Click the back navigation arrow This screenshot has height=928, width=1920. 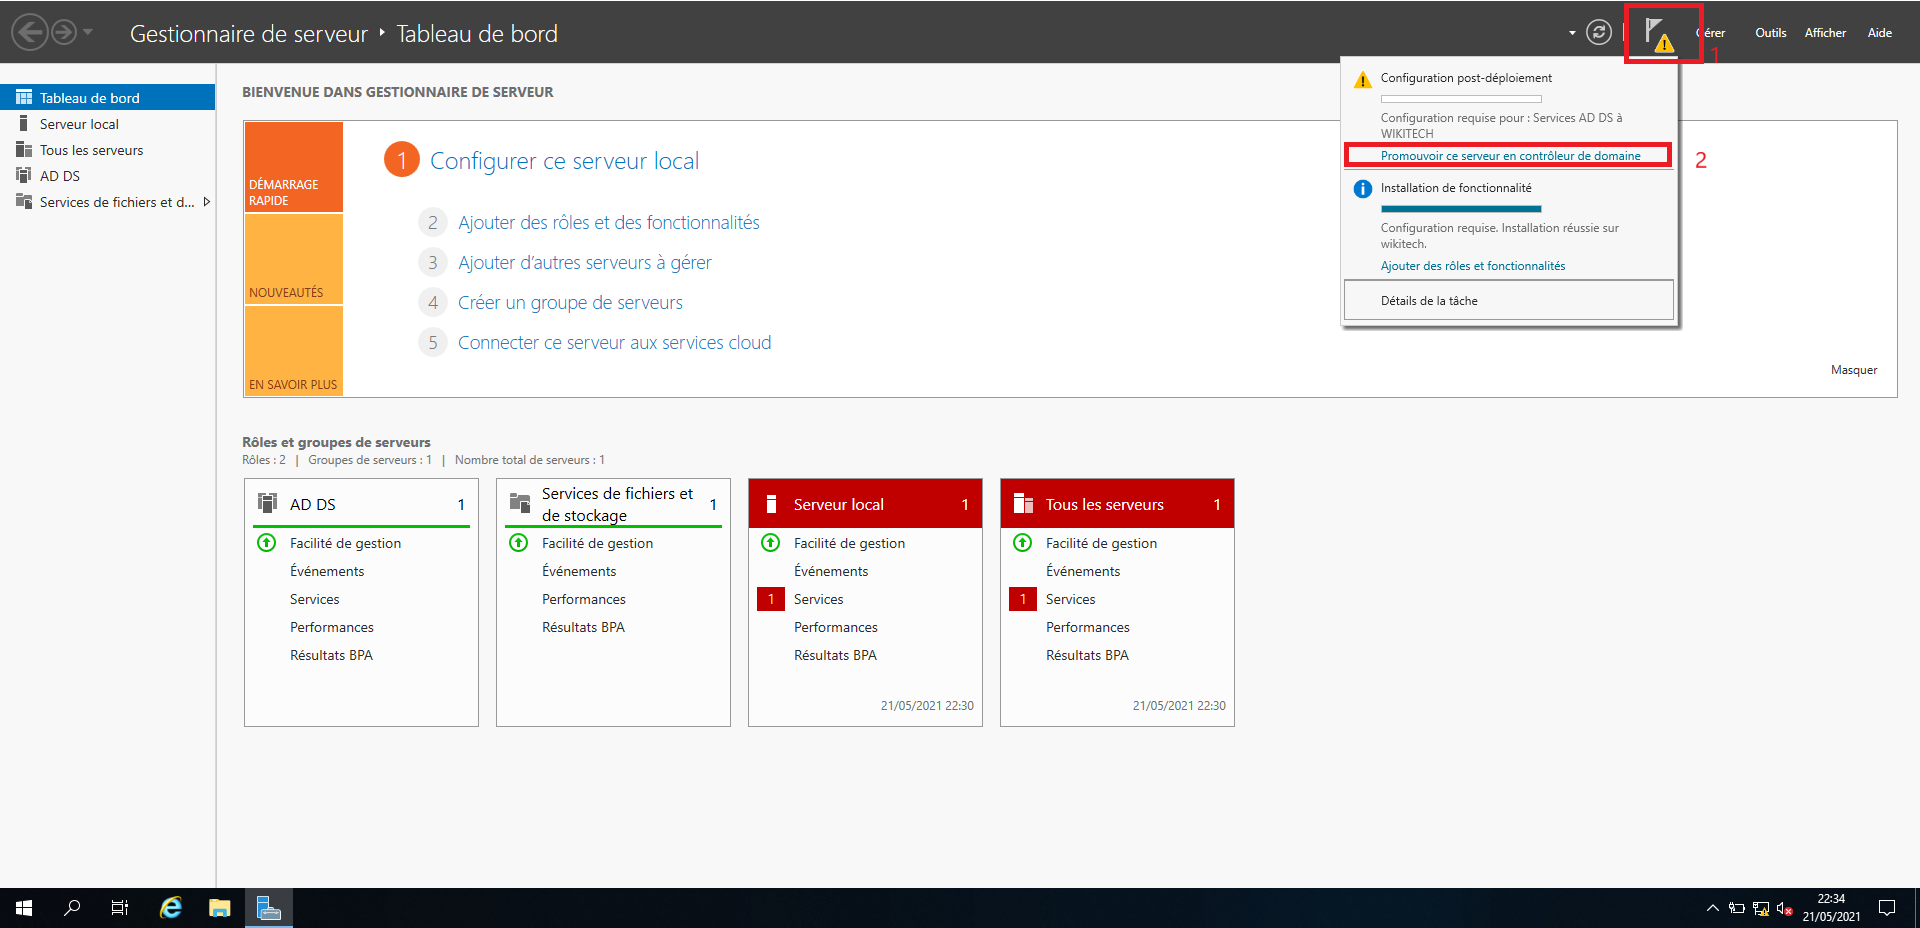point(30,33)
